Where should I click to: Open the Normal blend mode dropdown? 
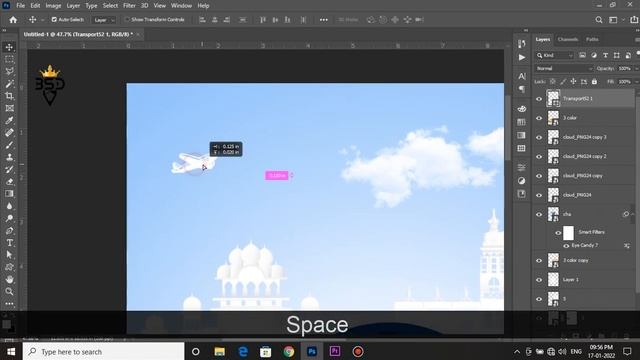pyautogui.click(x=564, y=69)
